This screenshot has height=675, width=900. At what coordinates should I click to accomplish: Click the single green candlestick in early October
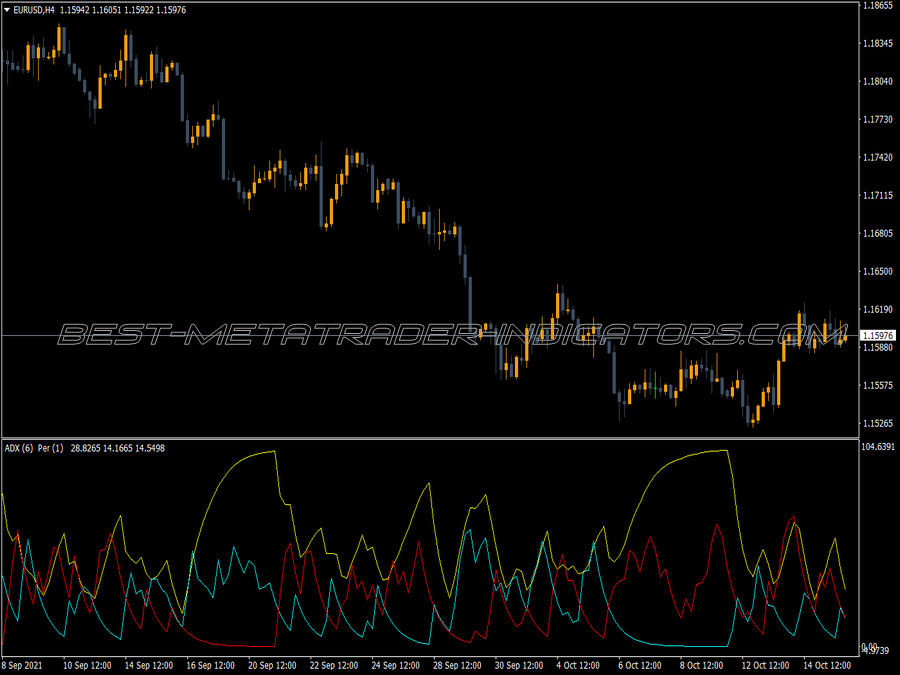click(x=655, y=385)
